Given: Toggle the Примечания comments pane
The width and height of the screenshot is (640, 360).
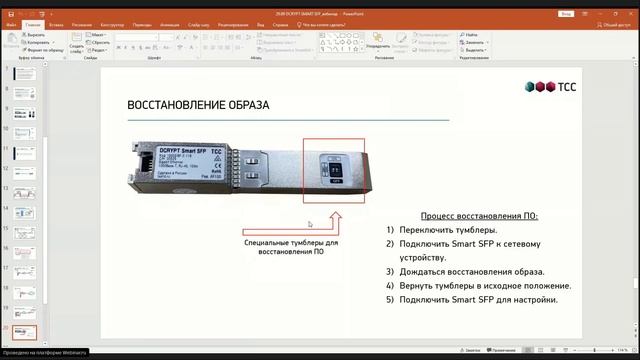Looking at the screenshot, I should [x=502, y=350].
